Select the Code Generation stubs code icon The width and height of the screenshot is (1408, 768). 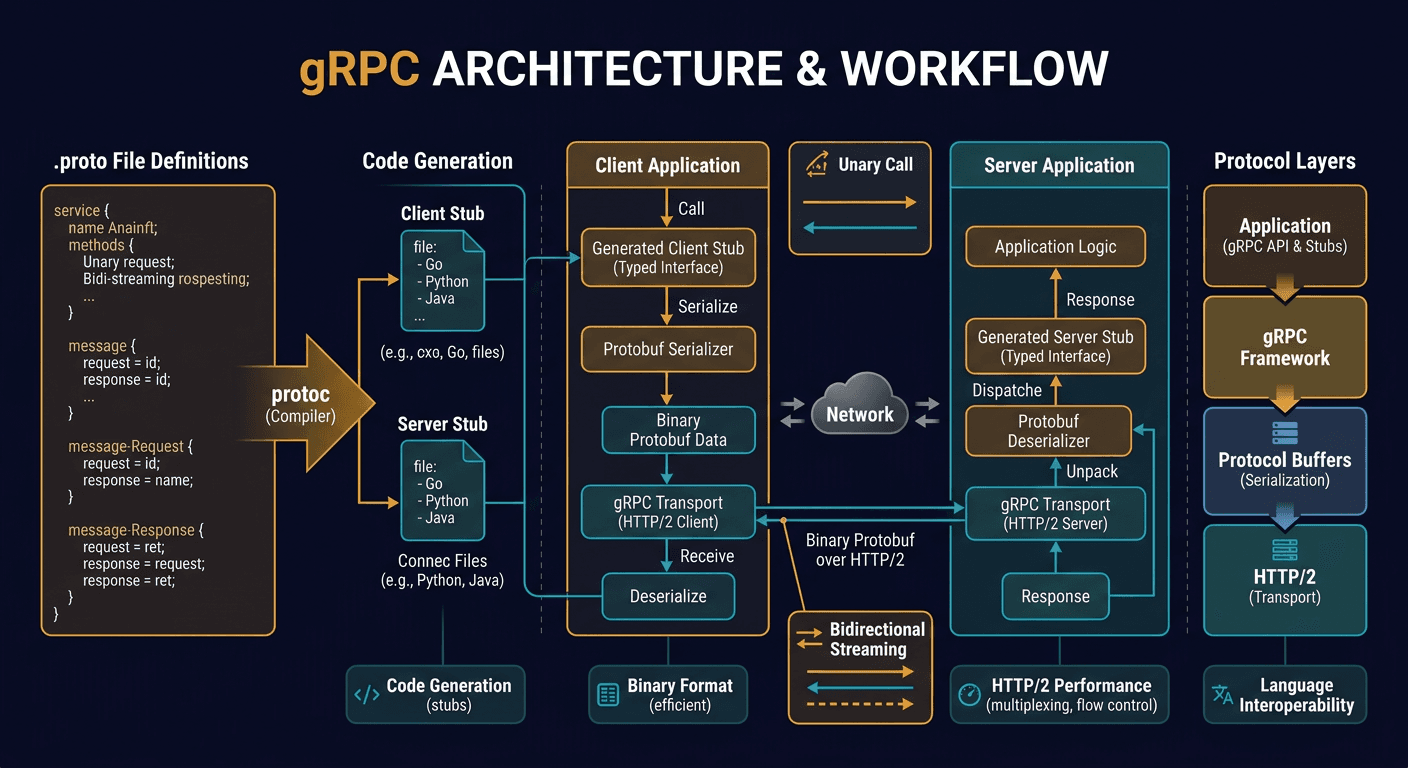pos(366,693)
